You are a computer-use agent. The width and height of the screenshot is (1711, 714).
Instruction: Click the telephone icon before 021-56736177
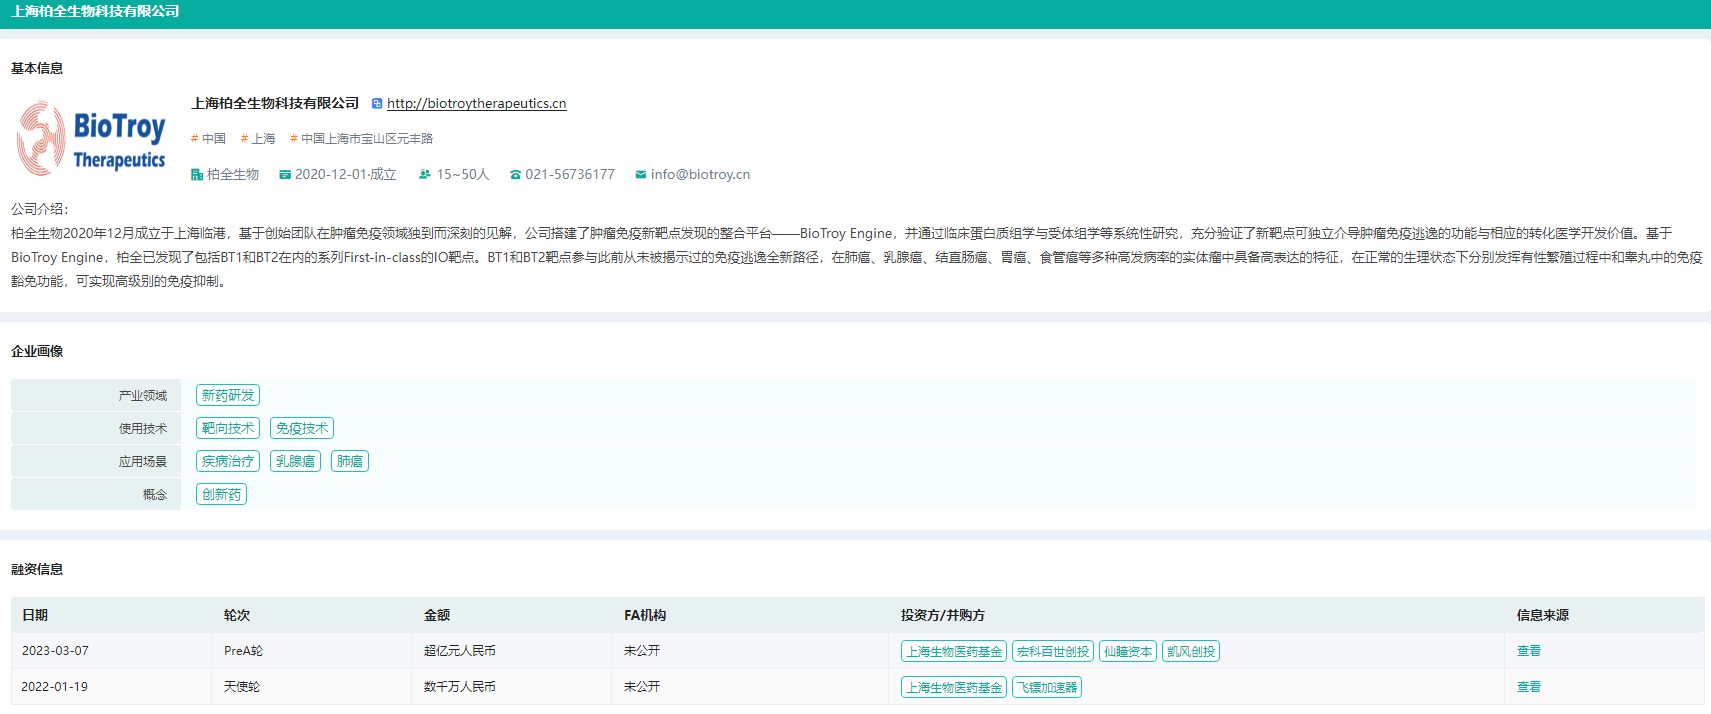click(x=515, y=175)
